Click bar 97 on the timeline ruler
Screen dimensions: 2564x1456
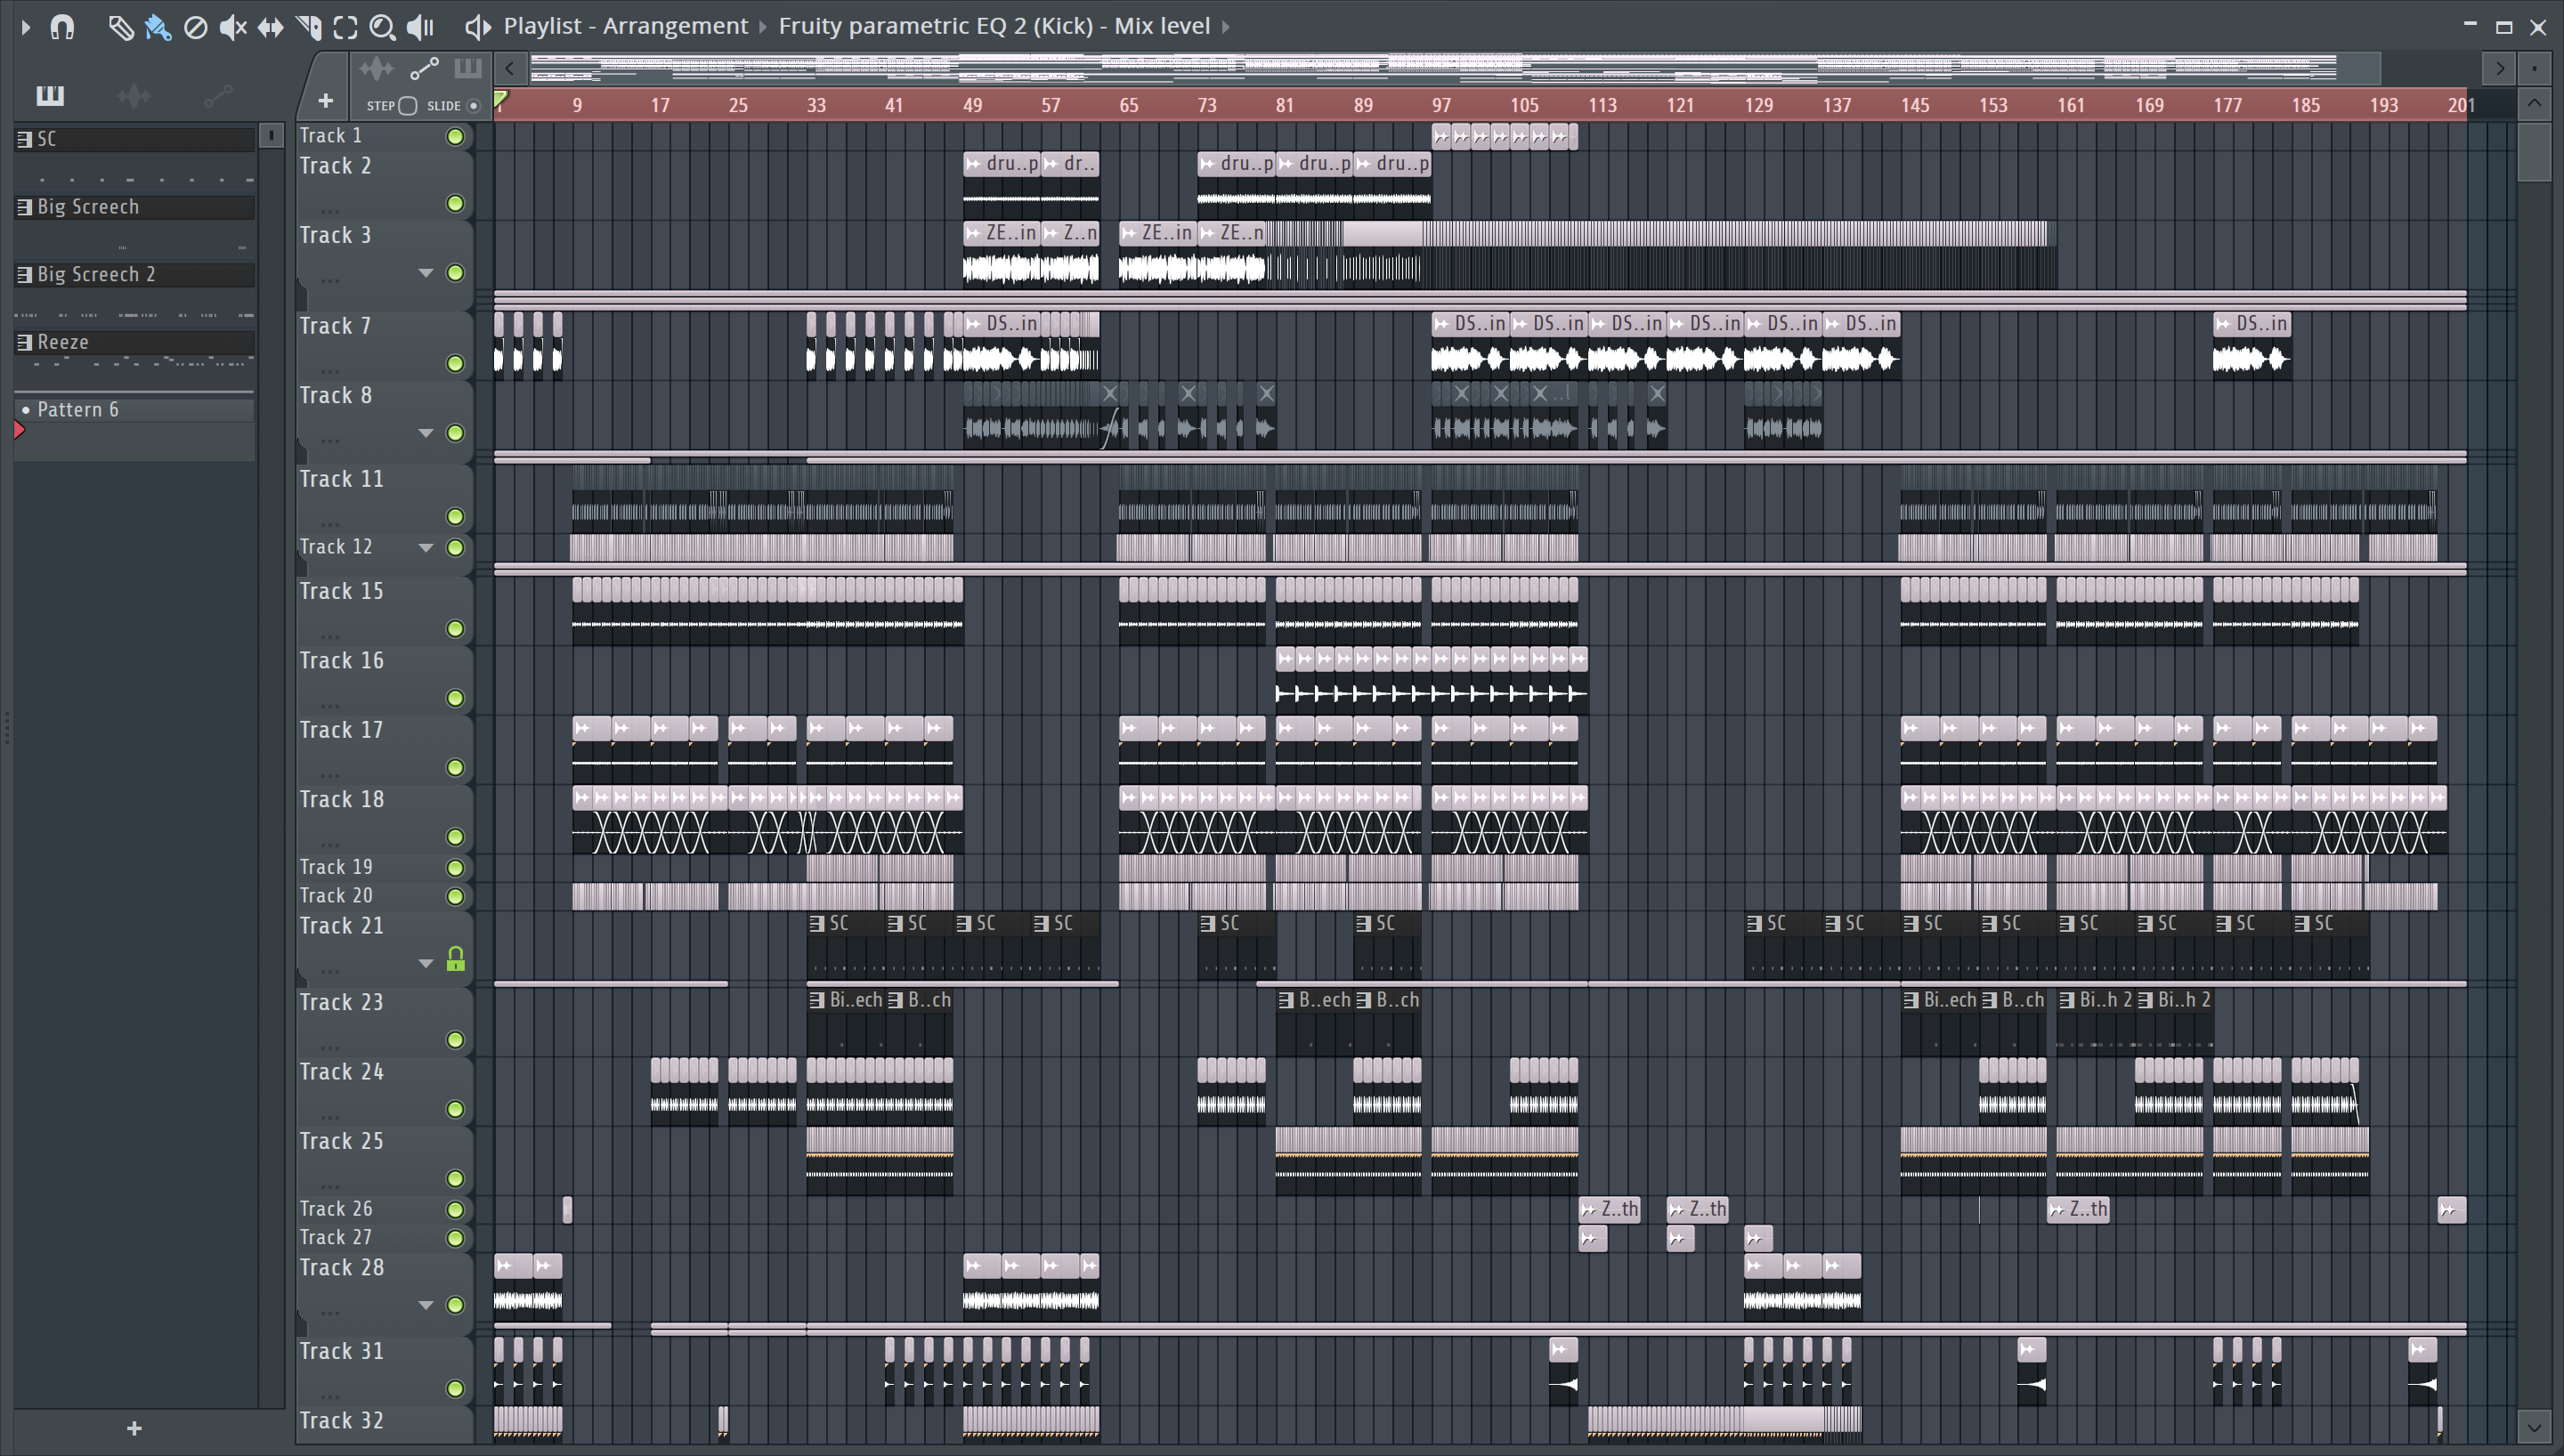coord(1440,105)
